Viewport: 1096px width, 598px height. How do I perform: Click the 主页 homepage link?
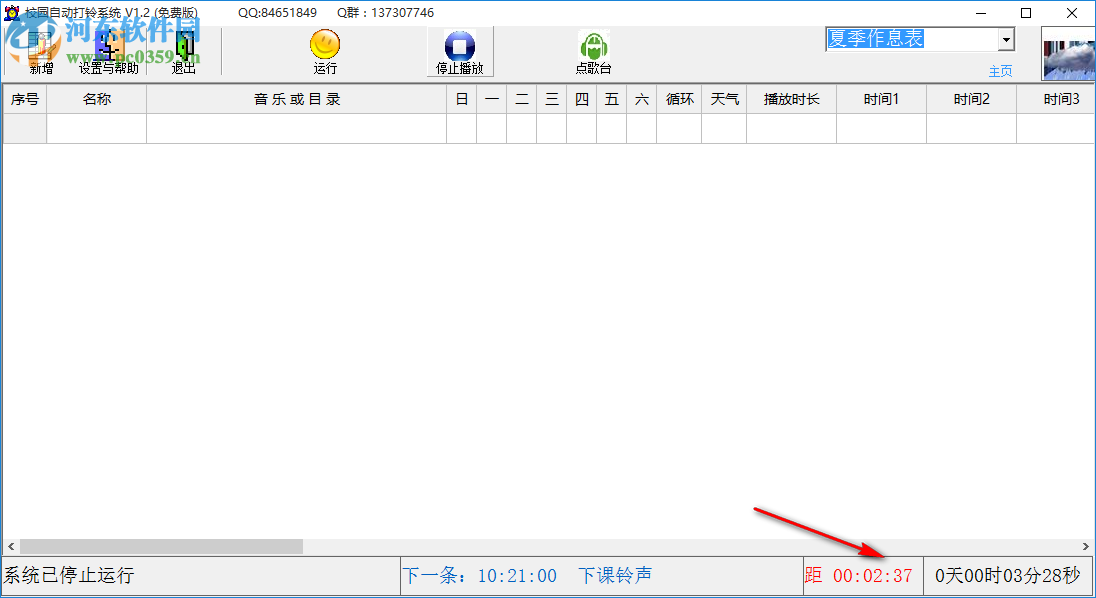[x=998, y=71]
